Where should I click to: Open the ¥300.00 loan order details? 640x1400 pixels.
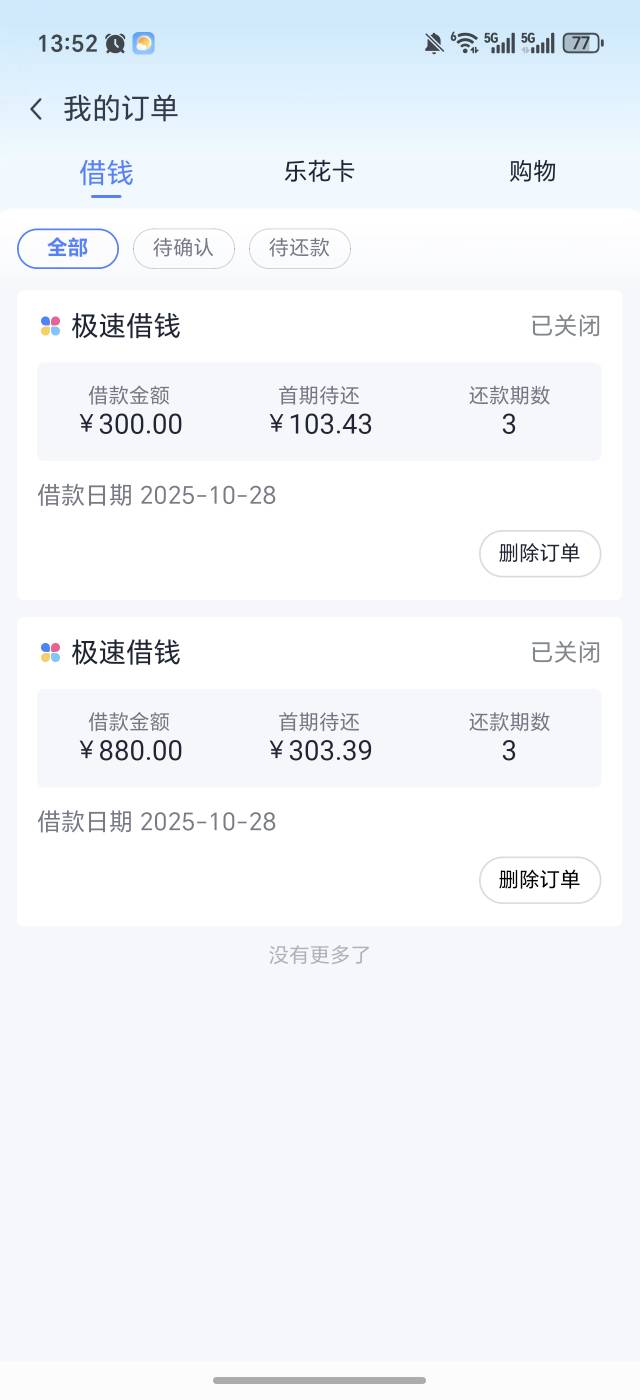(319, 411)
